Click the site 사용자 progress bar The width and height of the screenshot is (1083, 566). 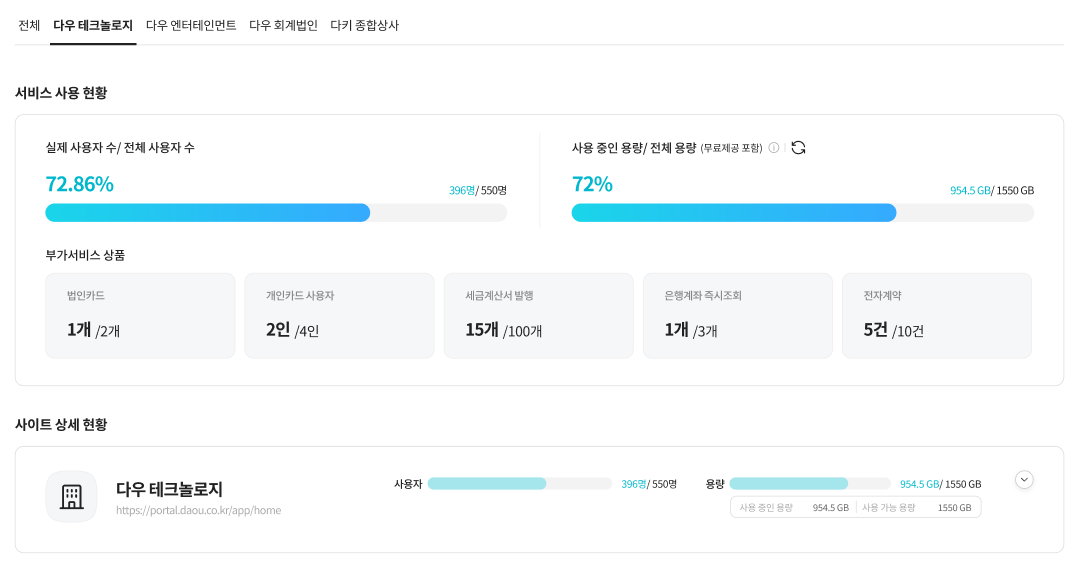[519, 484]
